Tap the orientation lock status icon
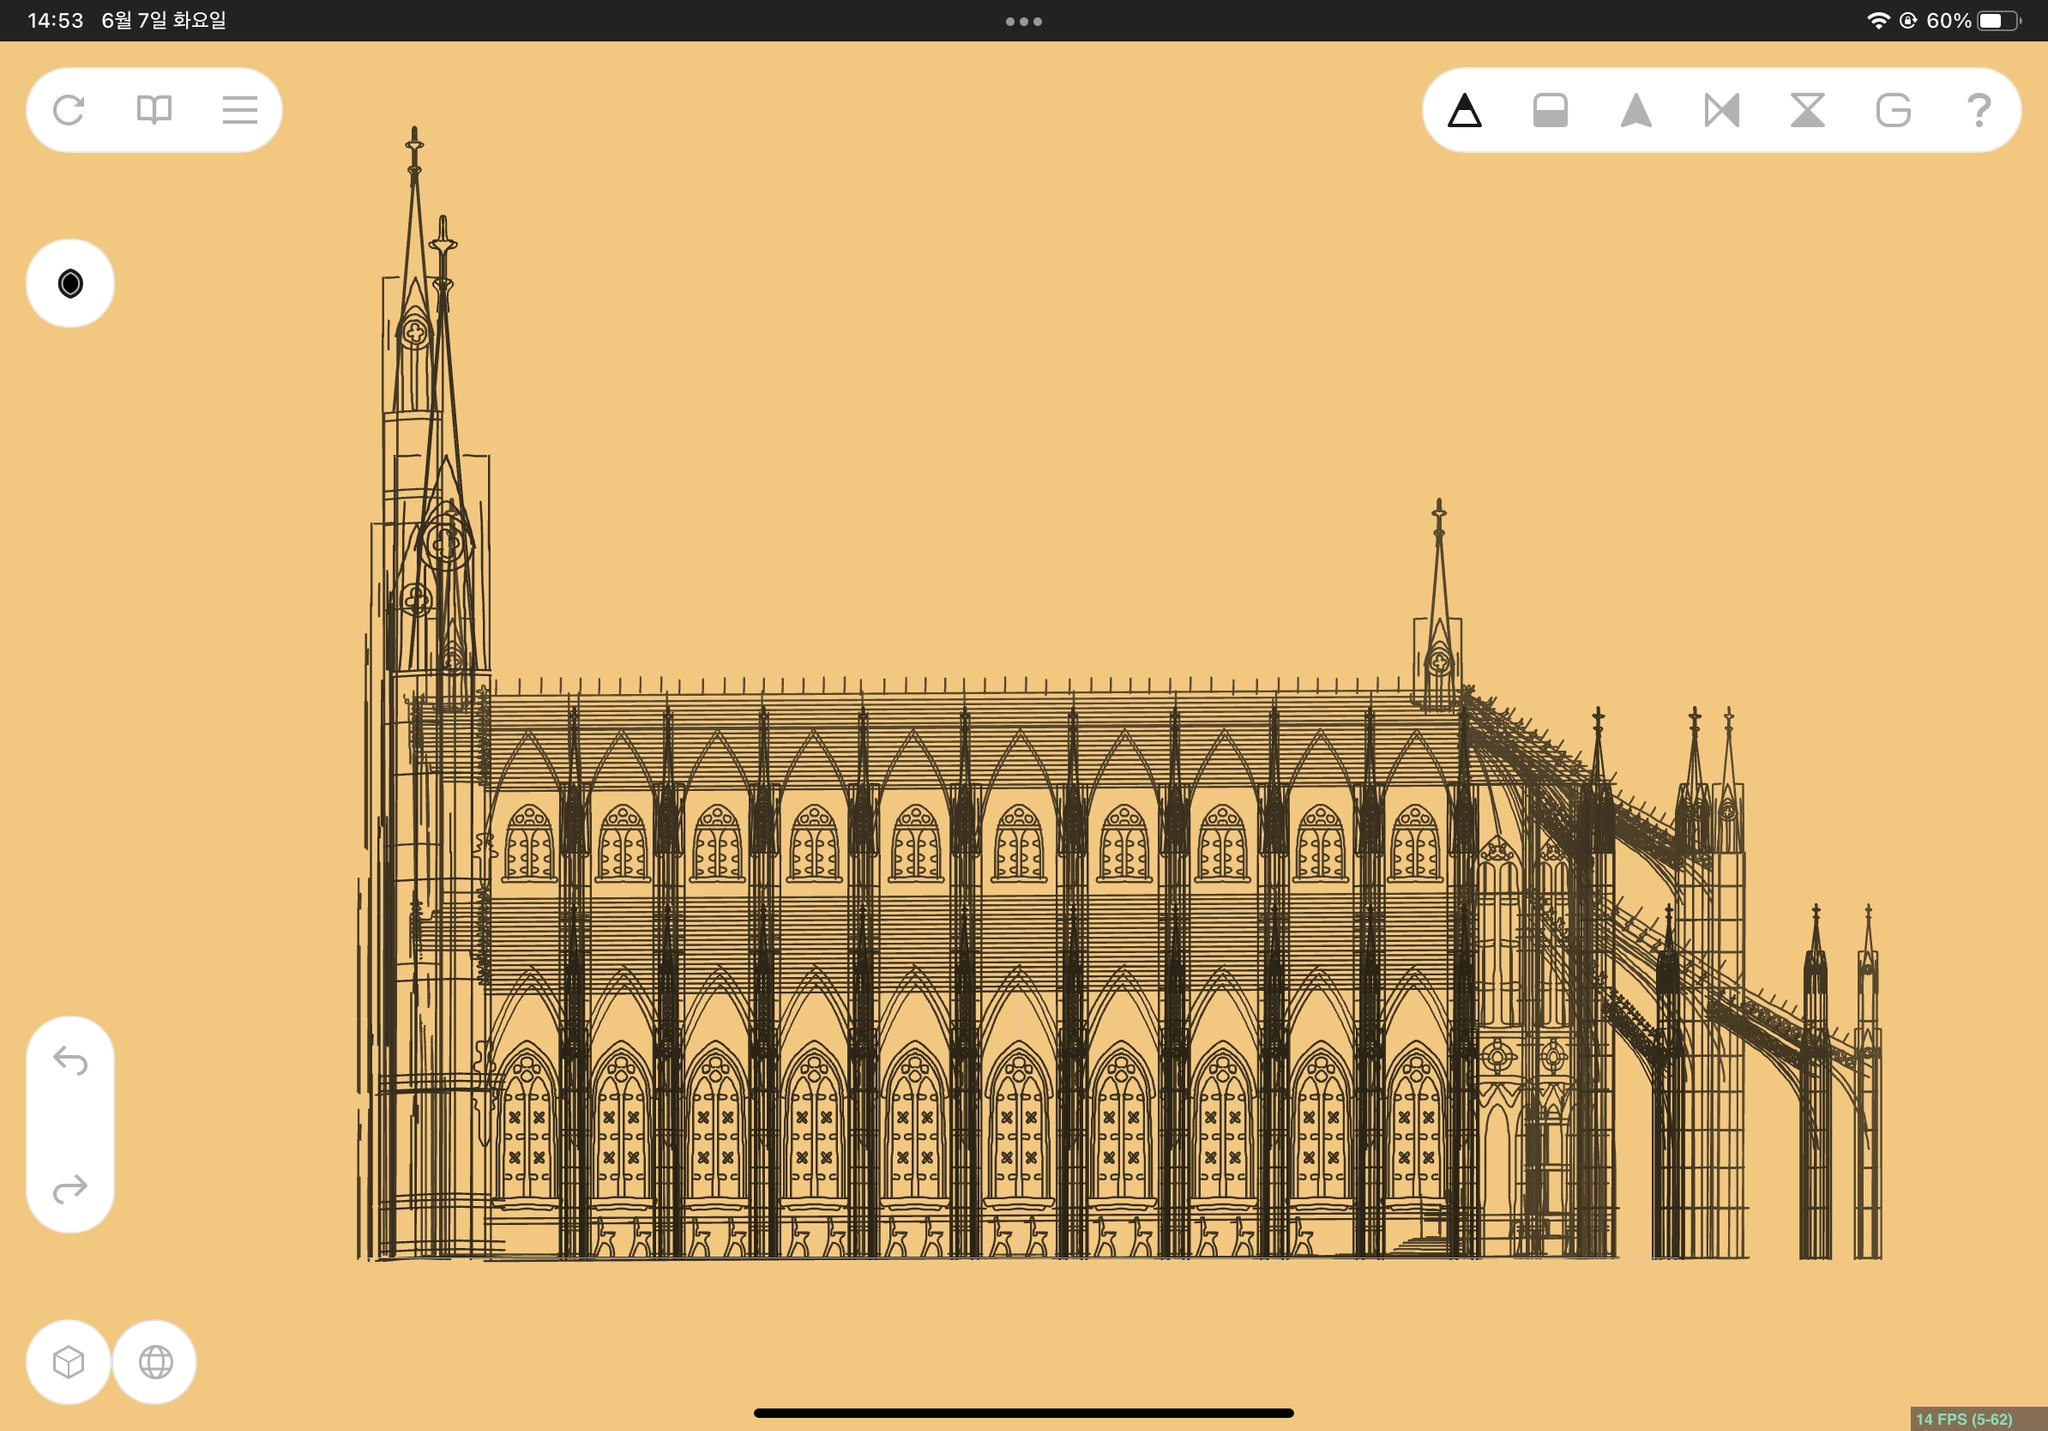Viewport: 2048px width, 1431px height. pyautogui.click(x=1908, y=21)
